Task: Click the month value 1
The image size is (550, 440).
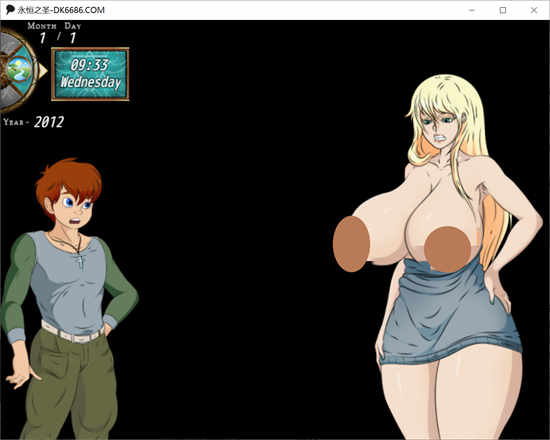Action: point(43,38)
